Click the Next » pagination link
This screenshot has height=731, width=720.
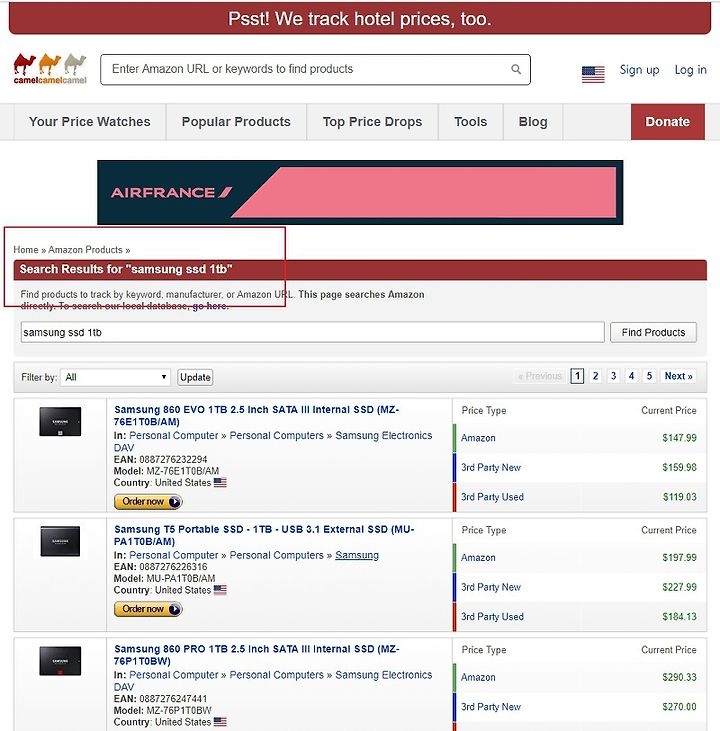pos(678,376)
